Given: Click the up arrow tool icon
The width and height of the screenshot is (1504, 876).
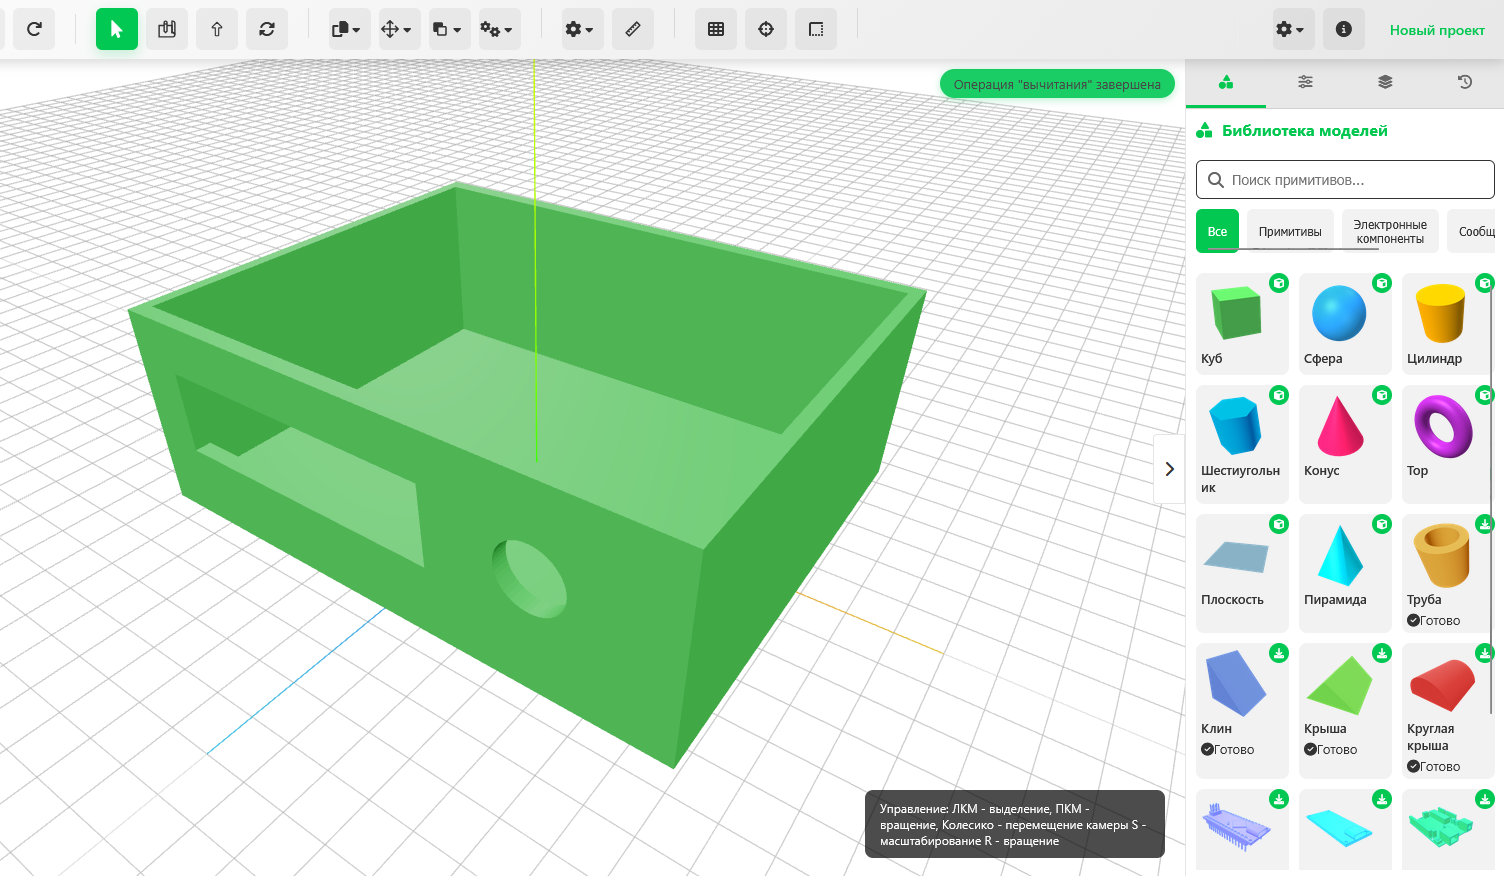Looking at the screenshot, I should [217, 29].
